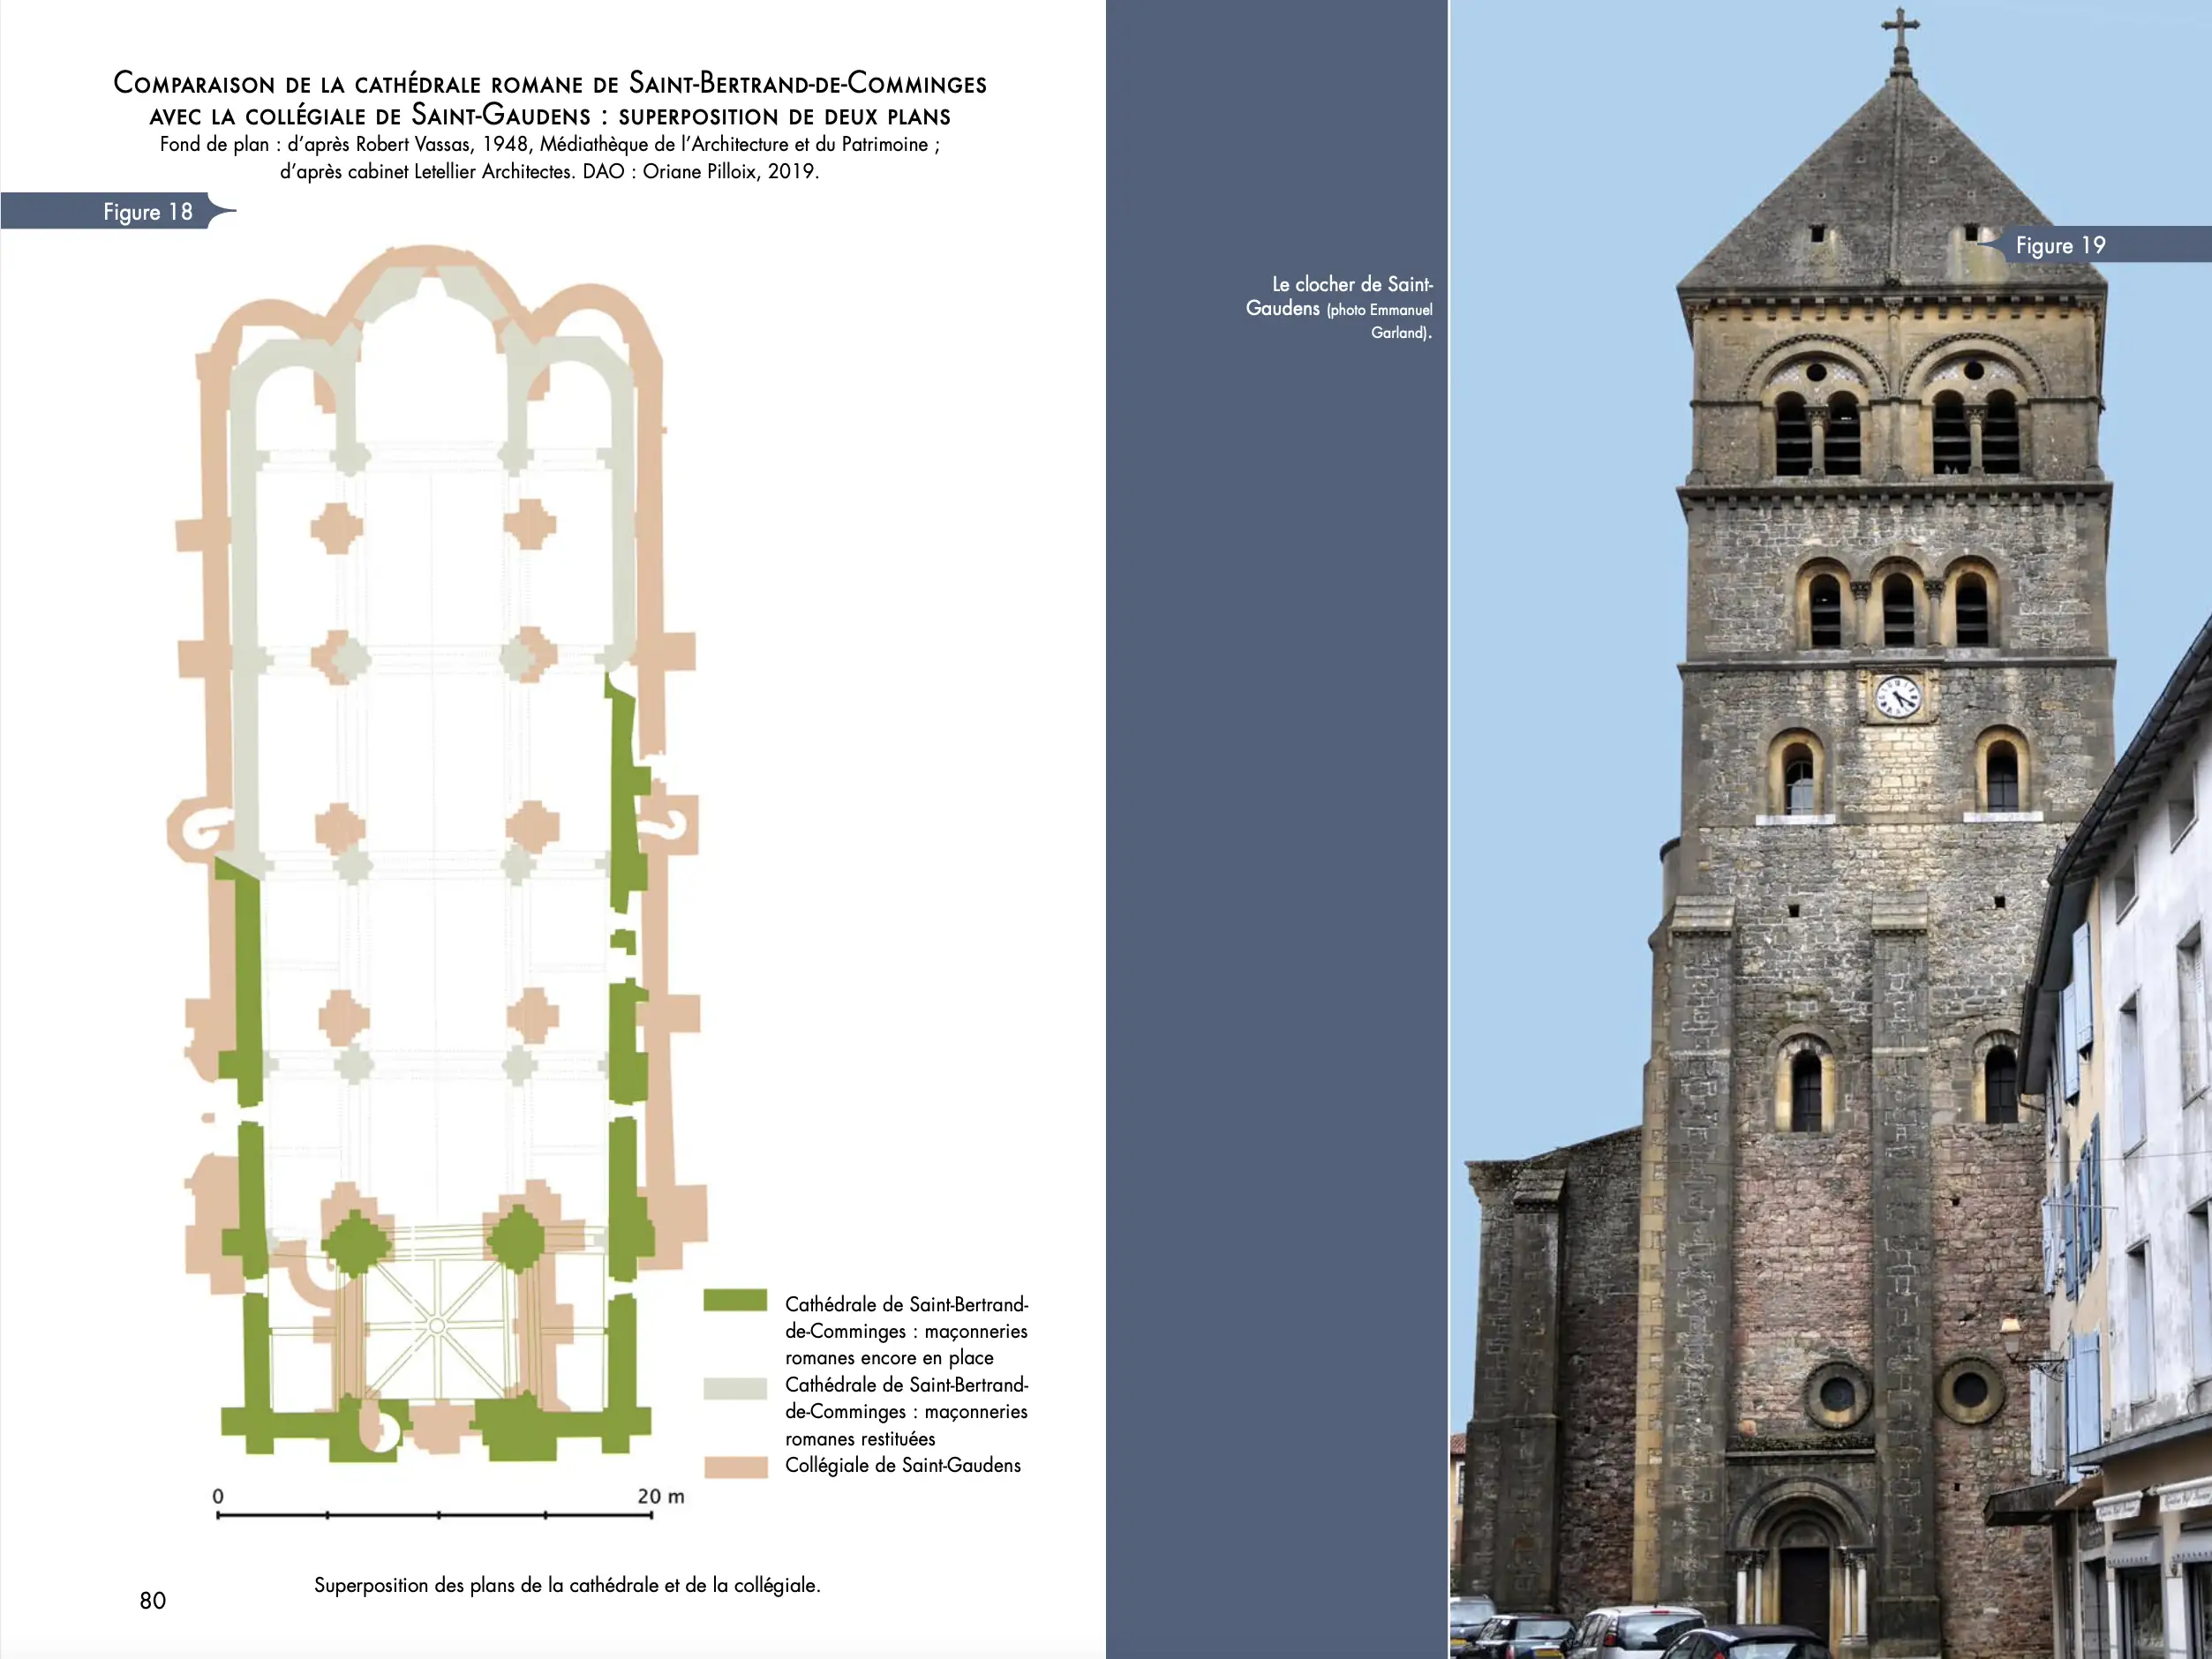
Task: Click the left green pillar near the vault
Action: [x=354, y=1245]
